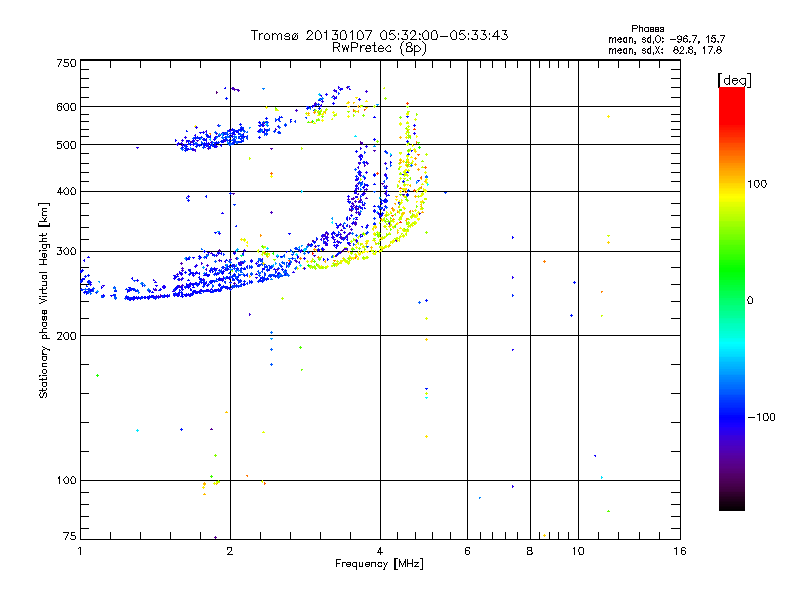Click the 'Phases' header text

tap(647, 29)
